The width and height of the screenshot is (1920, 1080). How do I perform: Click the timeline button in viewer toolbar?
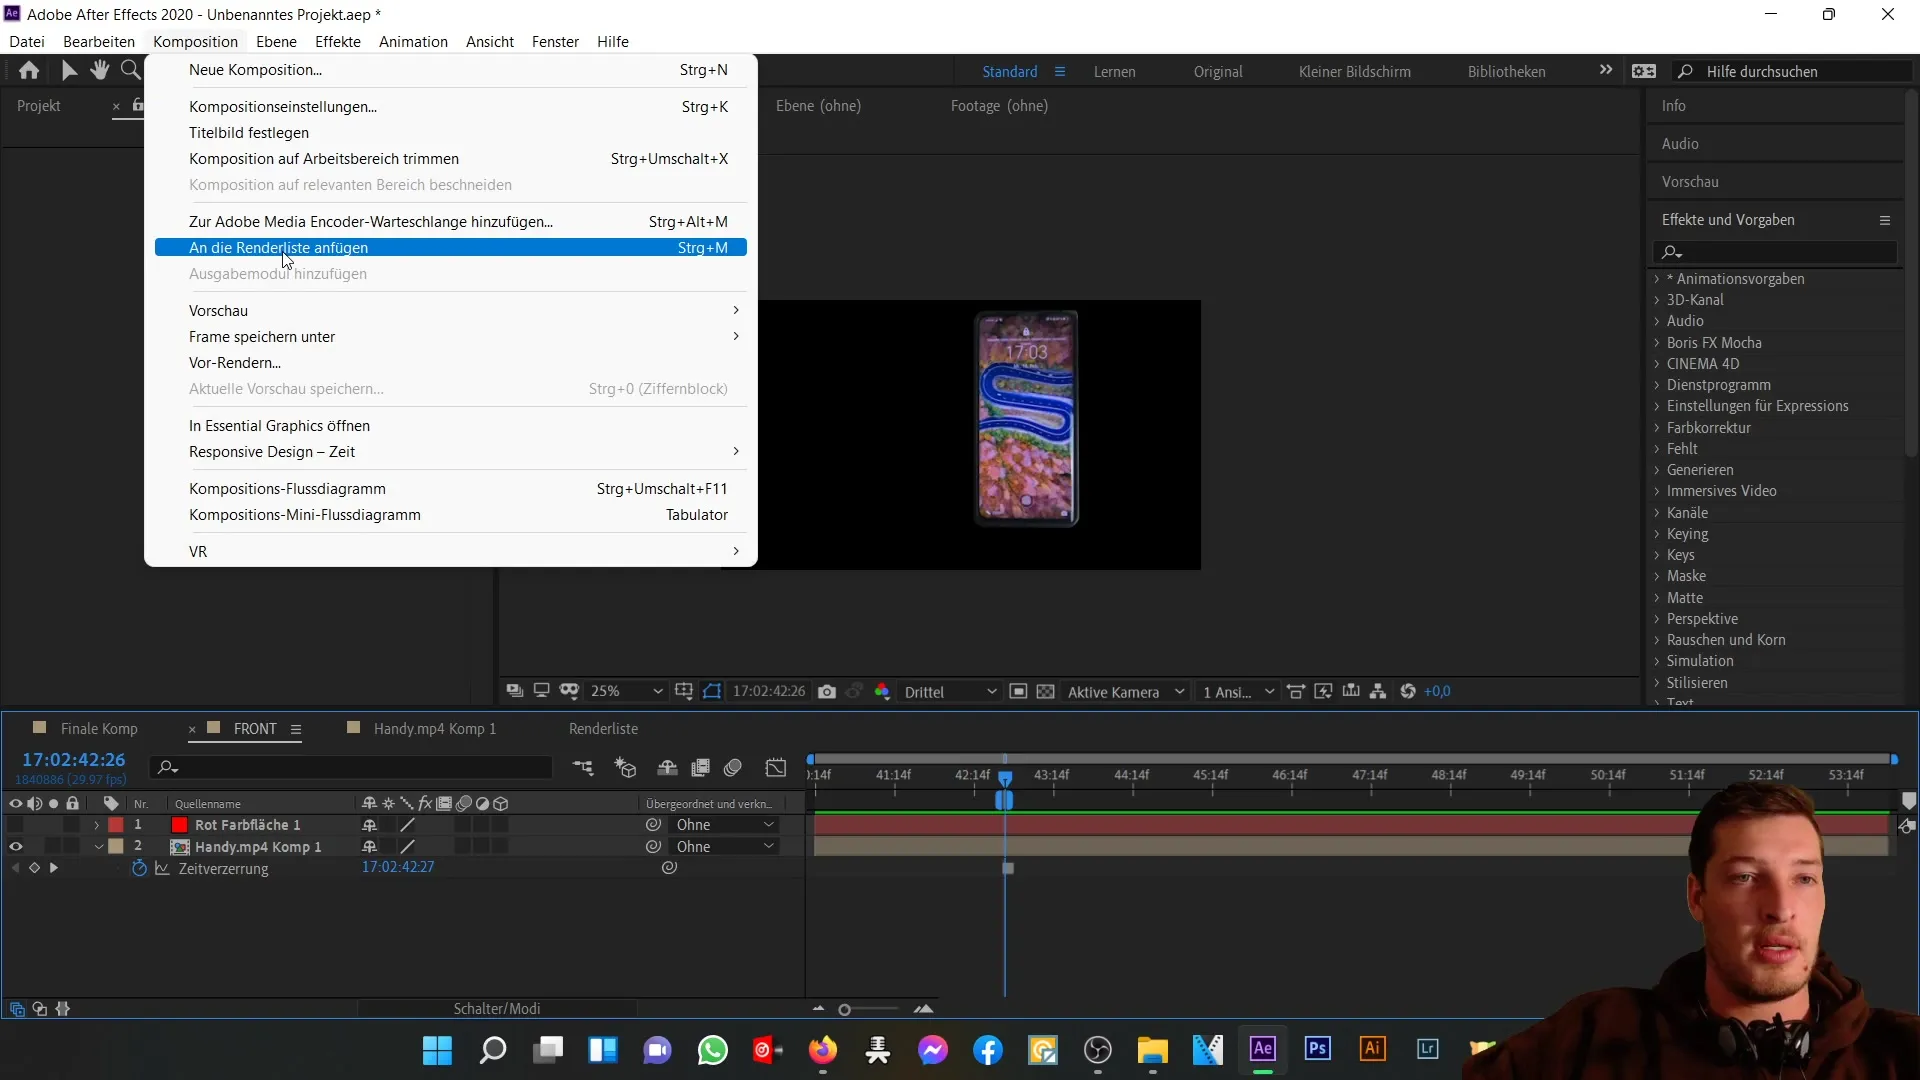point(1351,692)
